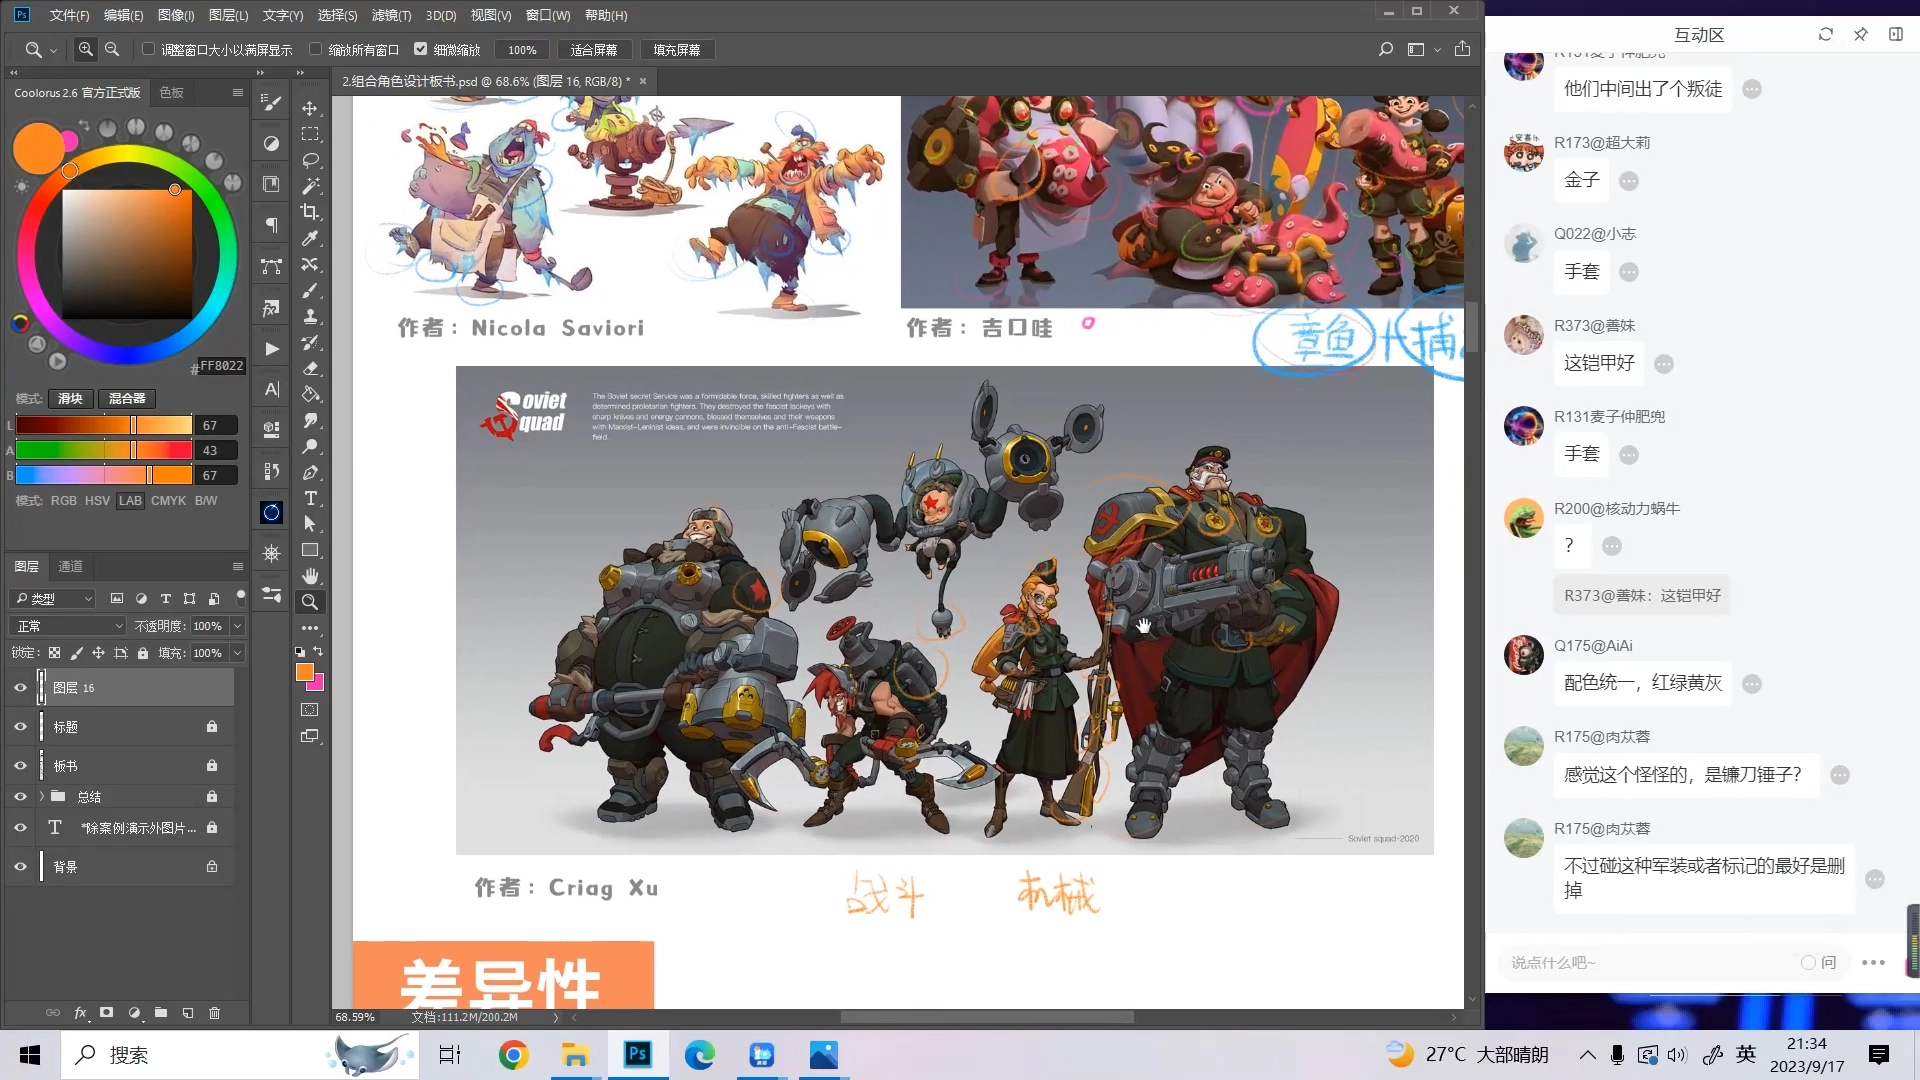This screenshot has width=1920, height=1080.
Task: Click the 适合屏幕 button
Action: 594,50
